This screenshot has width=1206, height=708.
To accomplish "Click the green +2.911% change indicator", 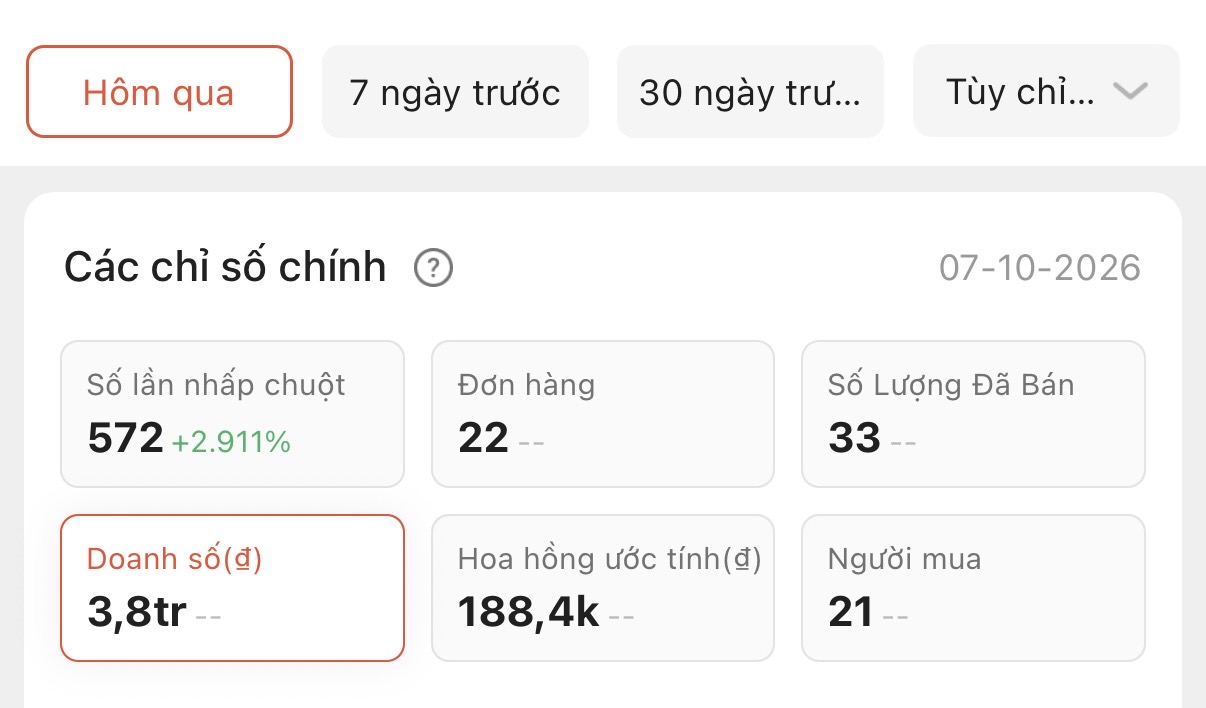I will pos(231,441).
